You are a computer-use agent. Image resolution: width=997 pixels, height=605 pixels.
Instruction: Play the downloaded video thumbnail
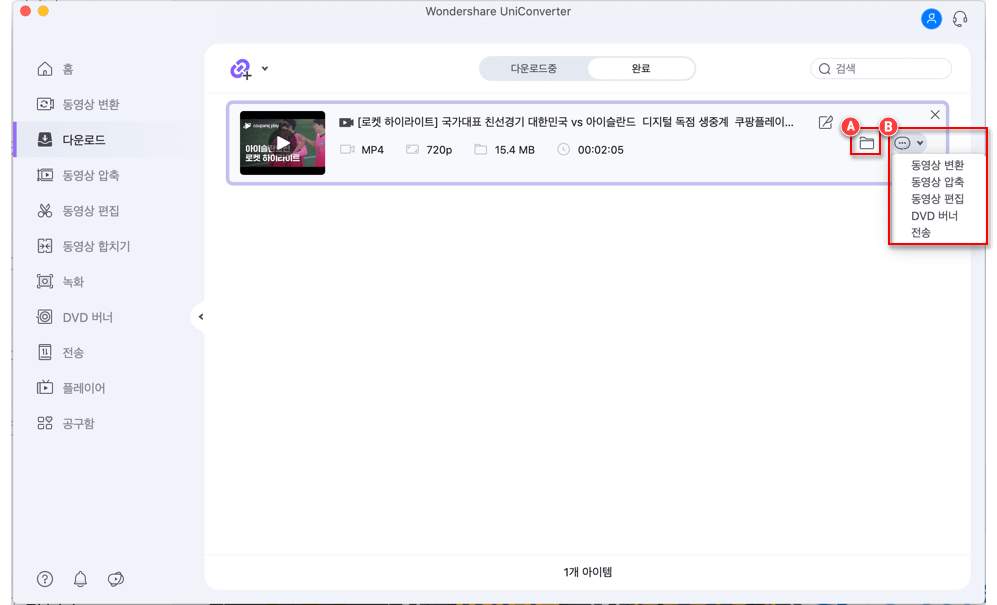pyautogui.click(x=282, y=143)
